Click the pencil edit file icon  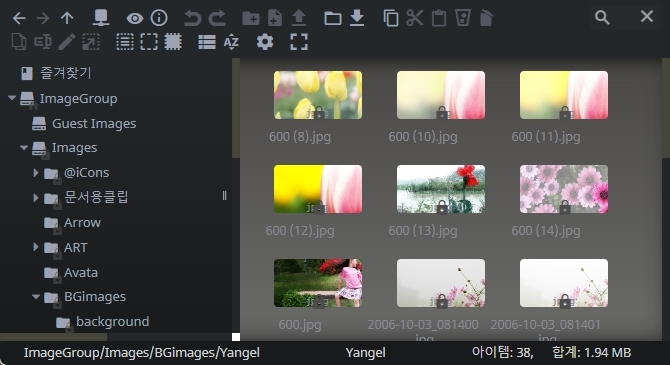point(67,42)
